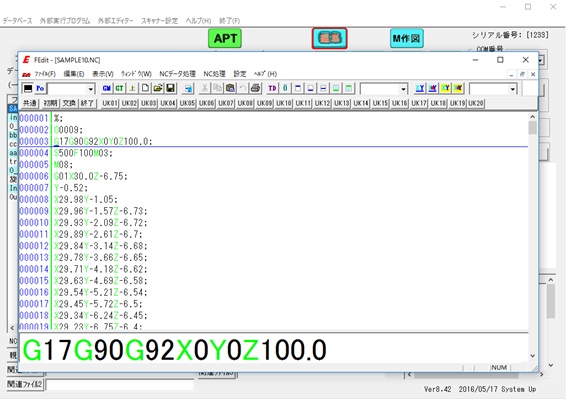The height and width of the screenshot is (399, 567).
Task: Print with the printer icon
Action: tap(255, 88)
